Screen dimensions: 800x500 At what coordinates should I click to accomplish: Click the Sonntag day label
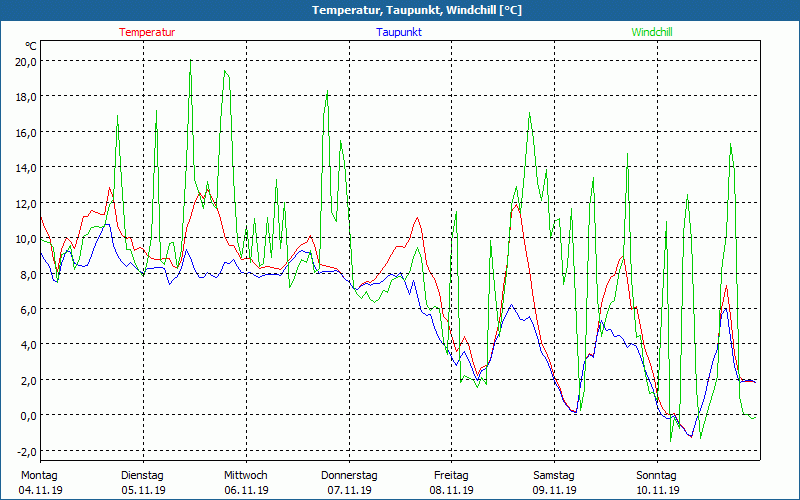(657, 475)
